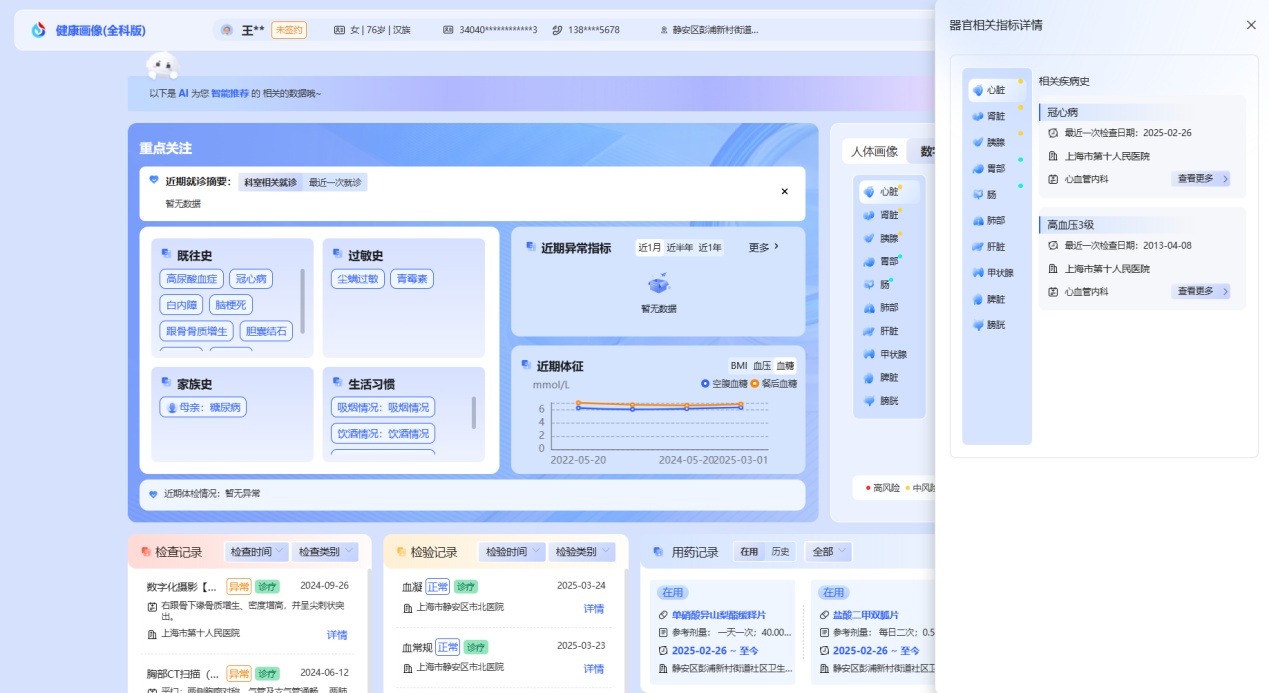Click the 青霉素 allergy tag
The width and height of the screenshot is (1269, 693).
click(x=411, y=279)
